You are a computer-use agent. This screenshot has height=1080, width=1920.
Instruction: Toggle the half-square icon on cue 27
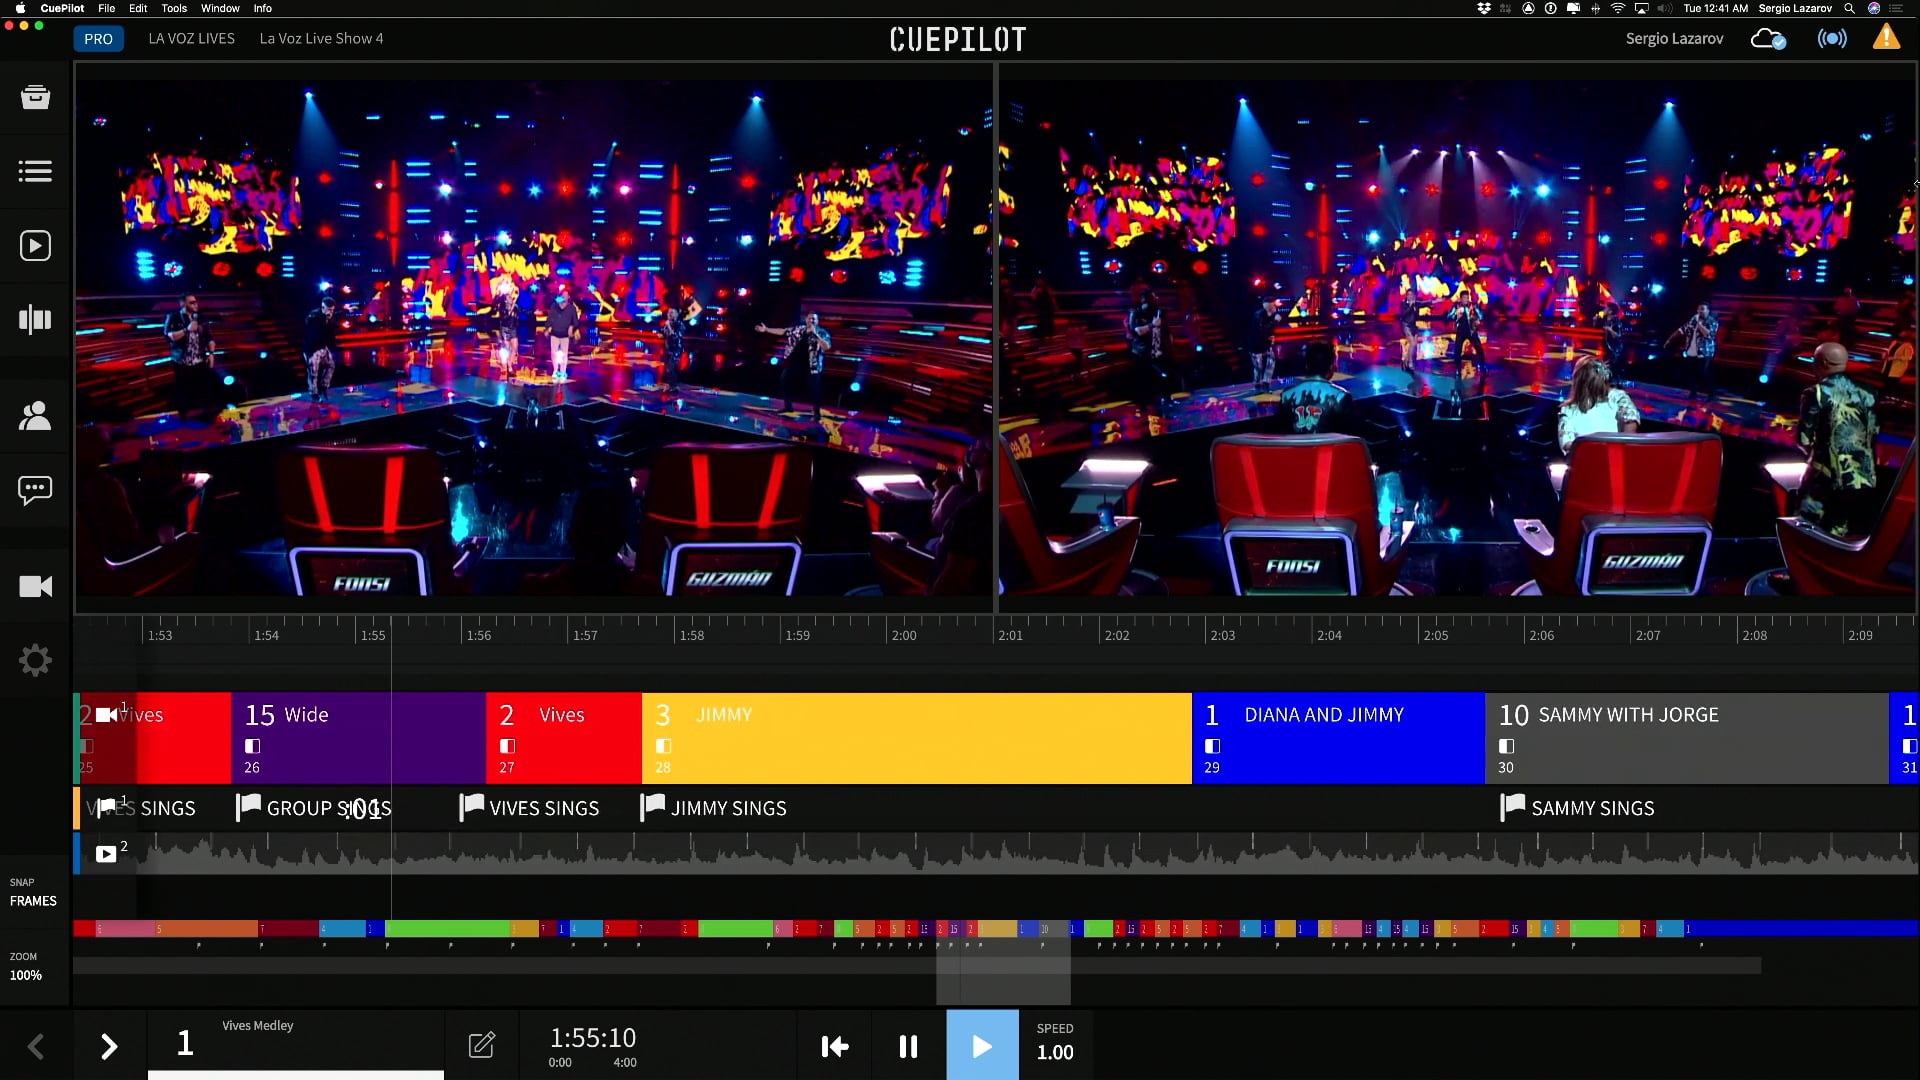[508, 746]
